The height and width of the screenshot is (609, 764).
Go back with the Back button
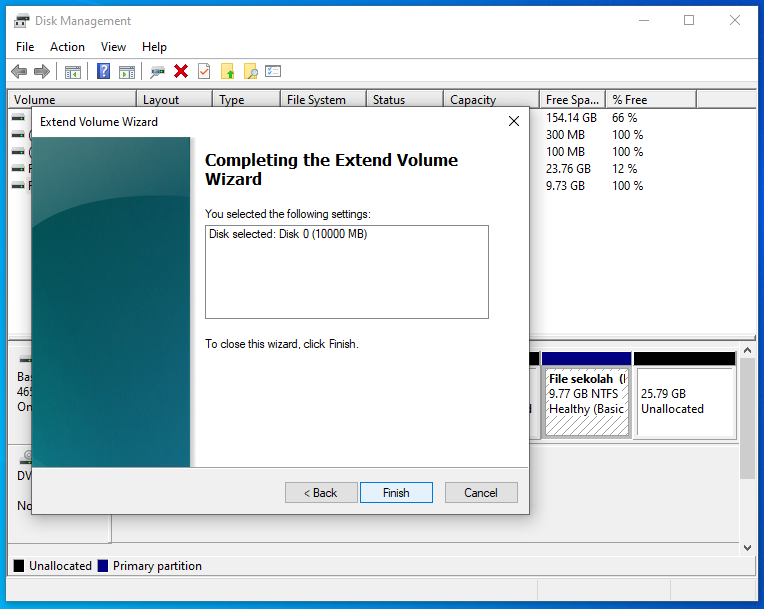click(321, 493)
